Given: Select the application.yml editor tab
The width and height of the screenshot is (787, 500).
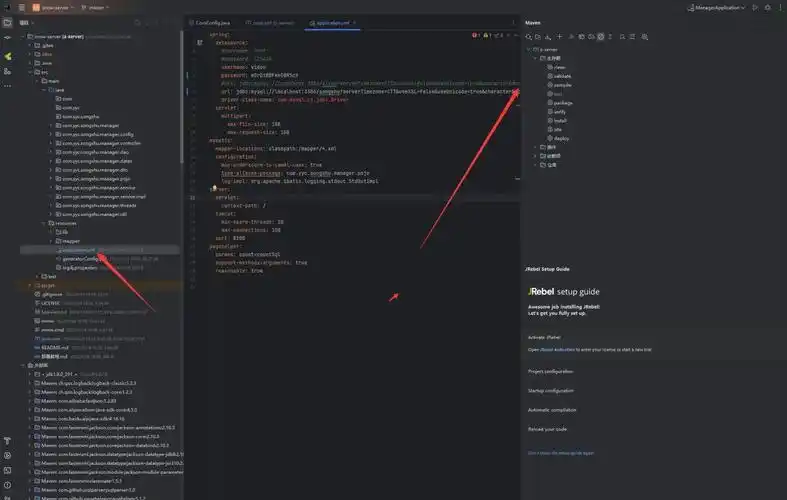Looking at the screenshot, I should (x=336, y=21).
